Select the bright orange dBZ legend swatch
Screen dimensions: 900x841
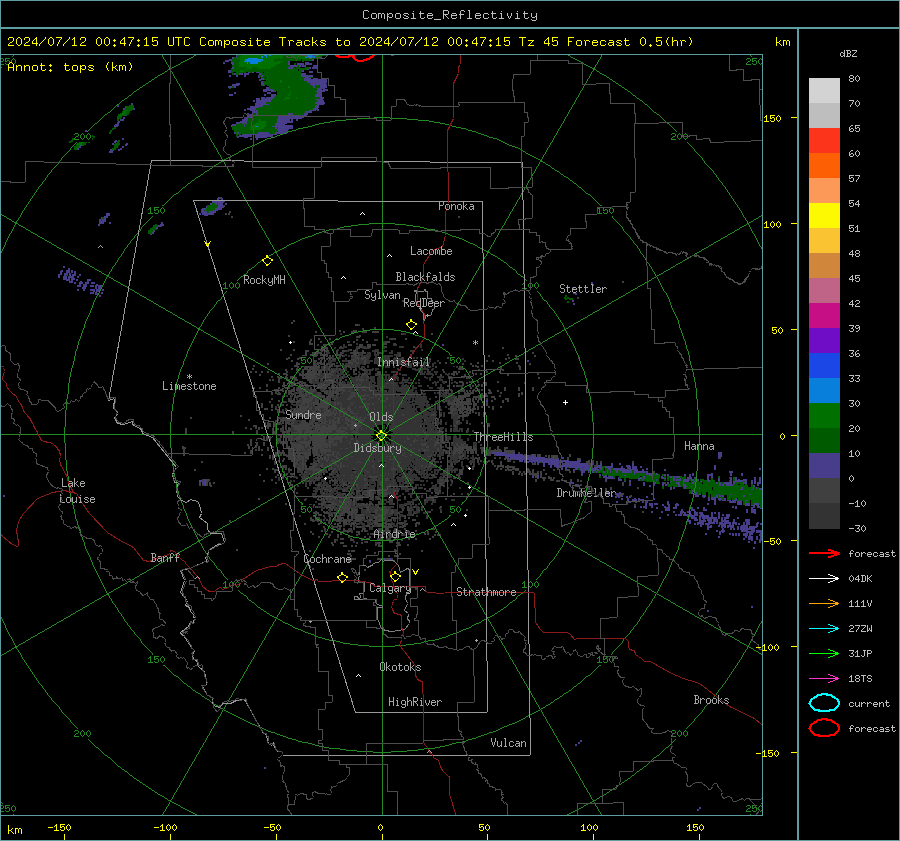click(x=824, y=165)
